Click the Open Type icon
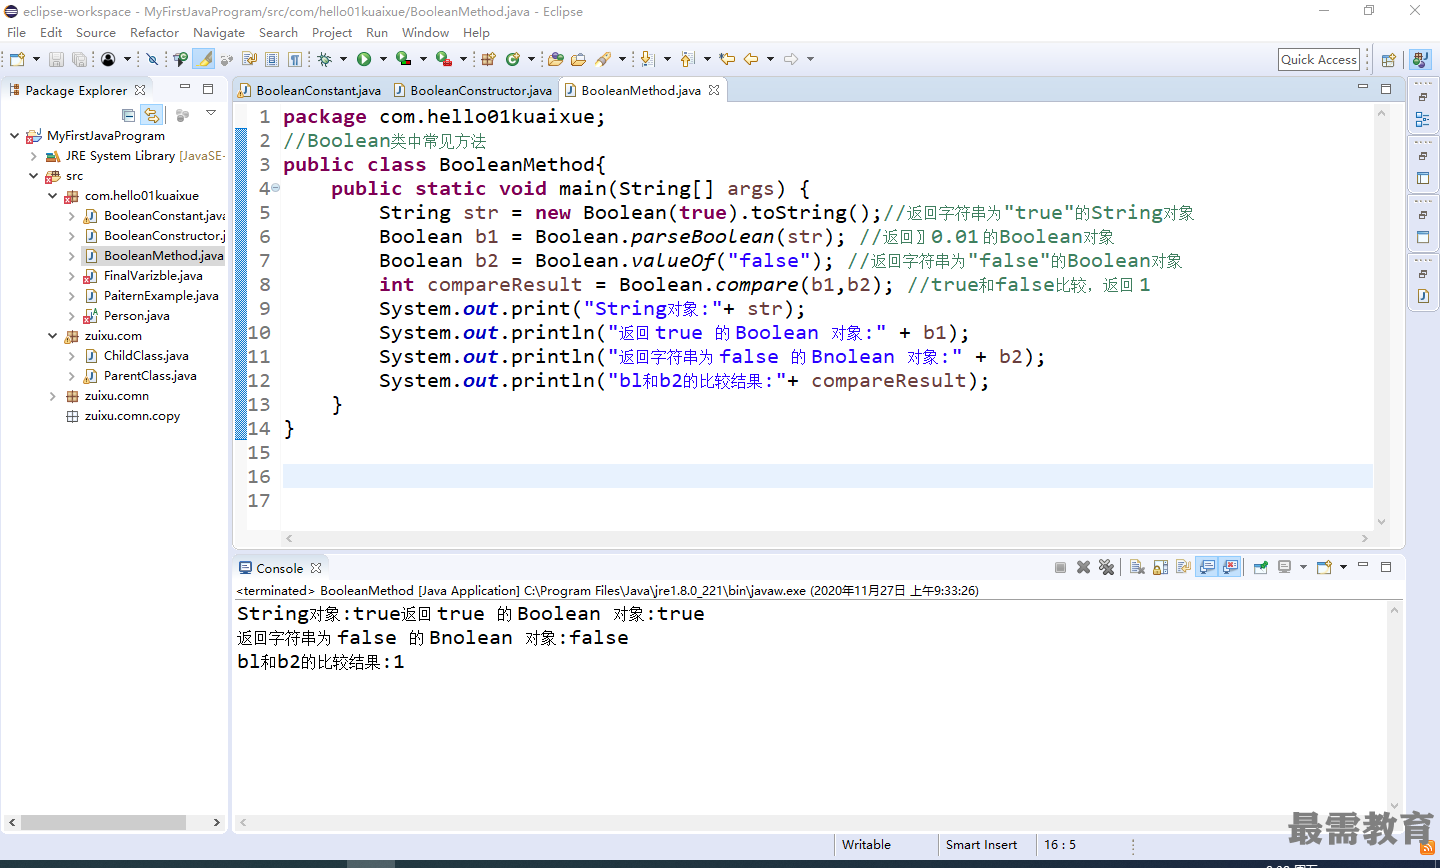The width and height of the screenshot is (1440, 868). 556,59
